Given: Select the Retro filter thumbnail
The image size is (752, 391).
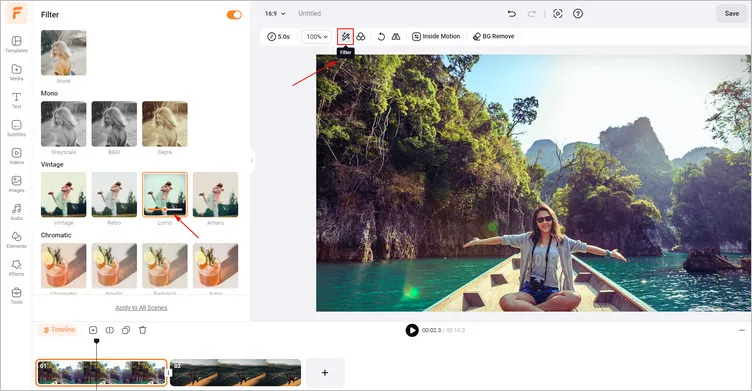Looking at the screenshot, I should pos(114,195).
